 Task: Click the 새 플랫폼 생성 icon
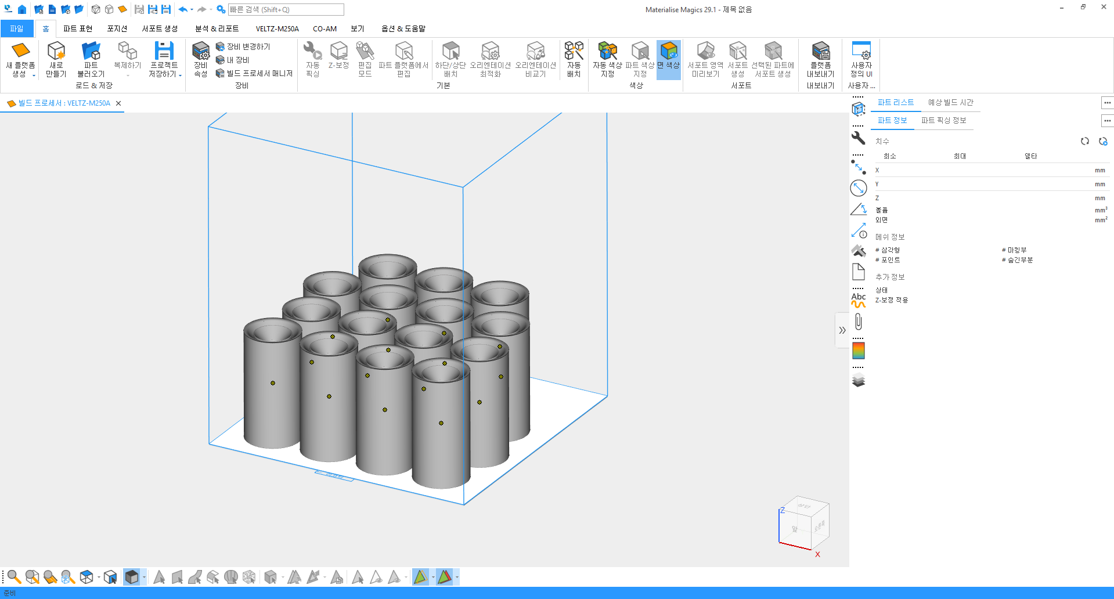coord(20,51)
